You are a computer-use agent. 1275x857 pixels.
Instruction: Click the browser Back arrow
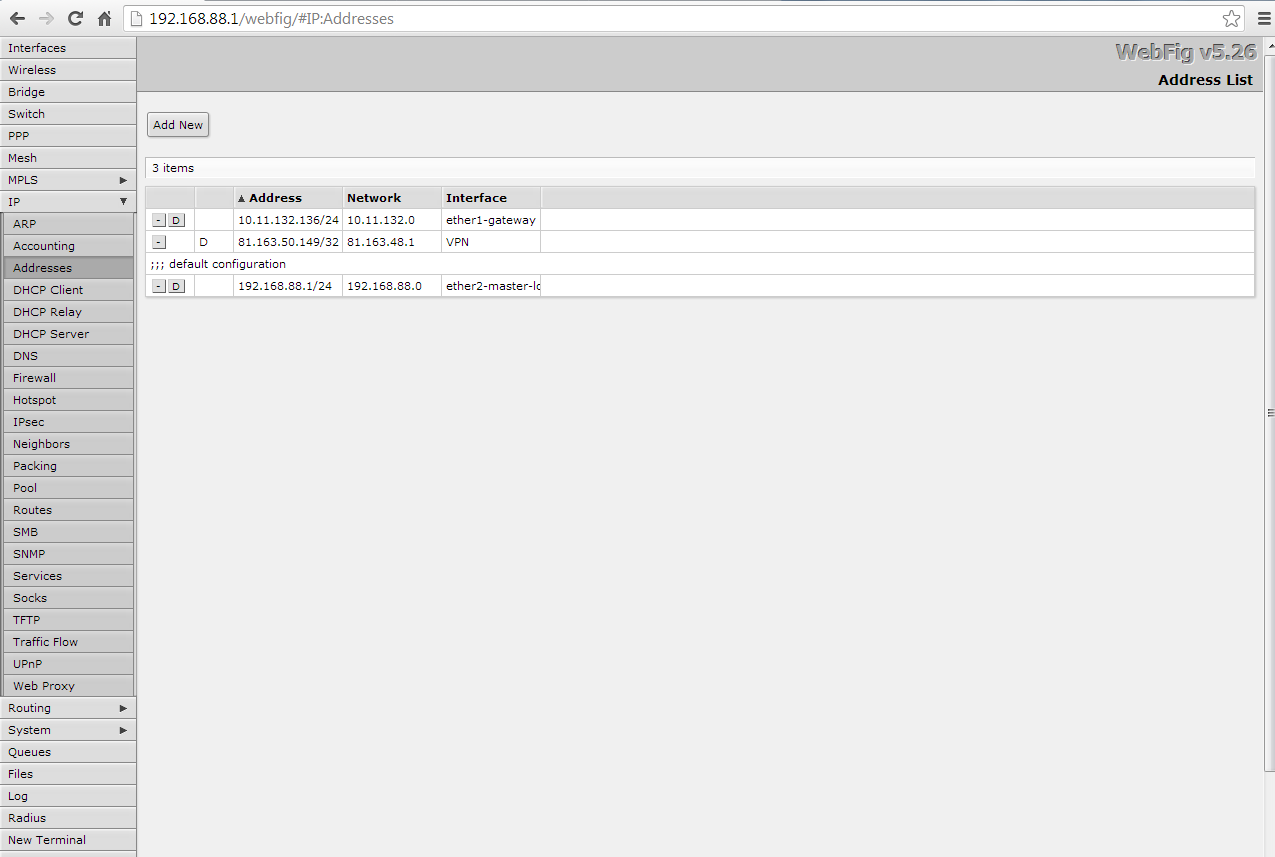click(x=17, y=18)
